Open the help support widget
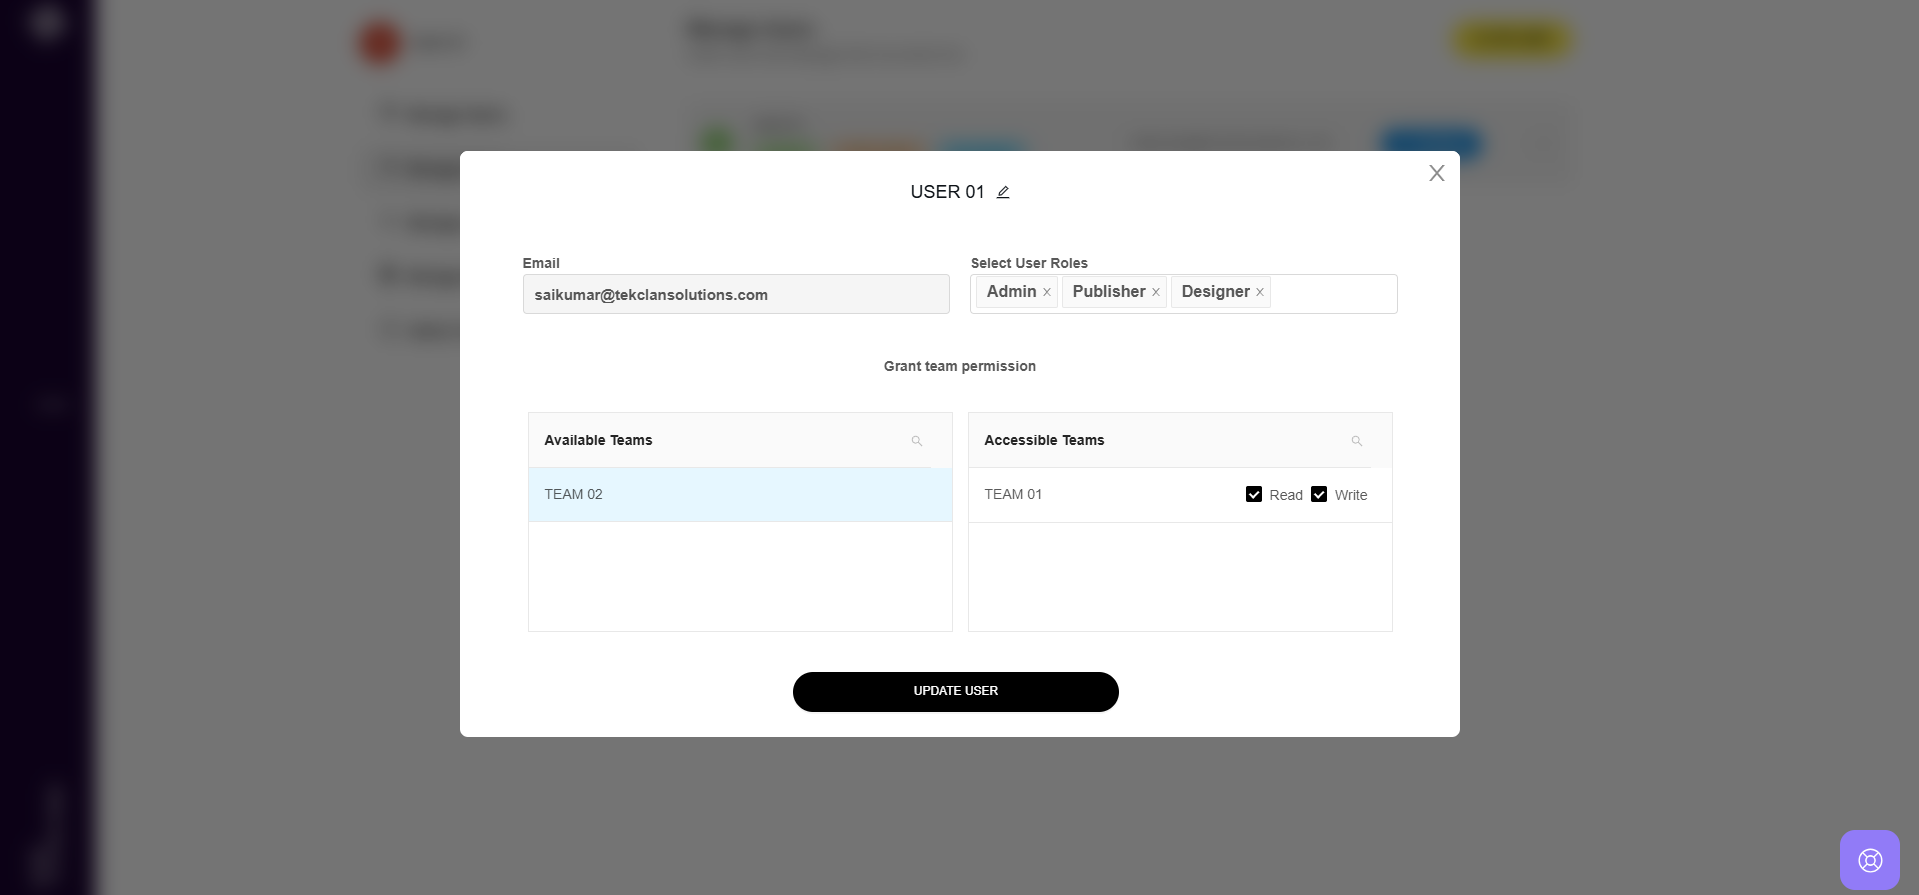This screenshot has width=1919, height=895. point(1869,860)
